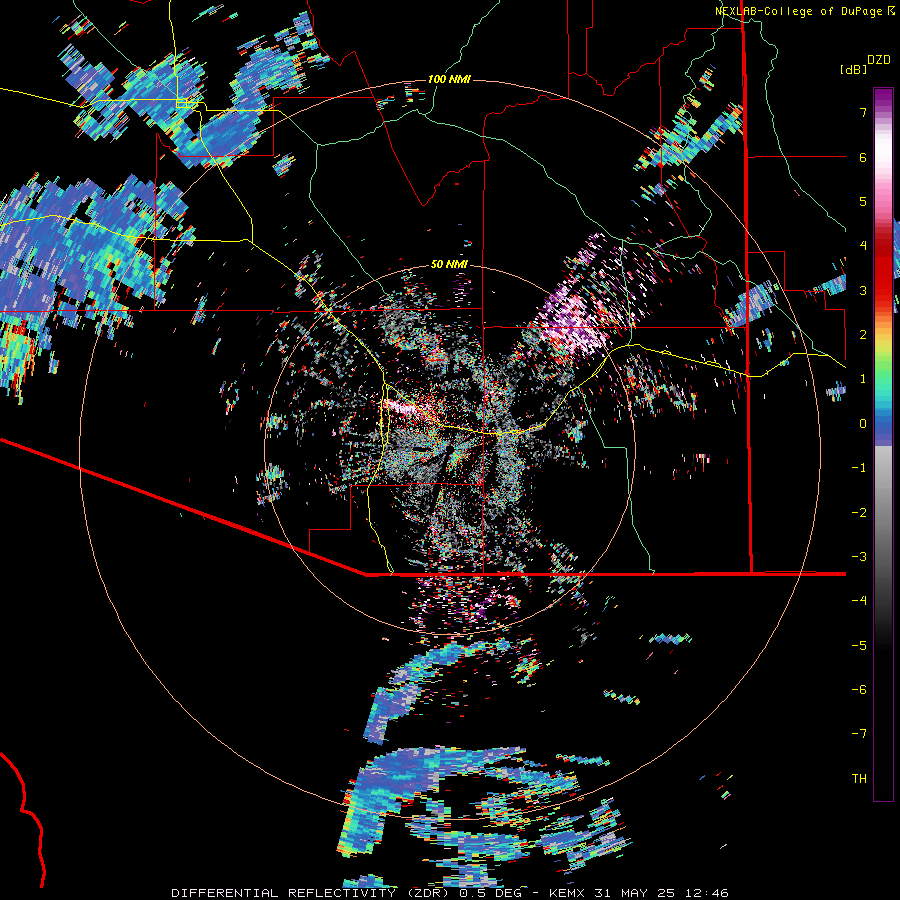Click the ZDR color scale bar
This screenshot has width=900, height=900.
click(883, 444)
